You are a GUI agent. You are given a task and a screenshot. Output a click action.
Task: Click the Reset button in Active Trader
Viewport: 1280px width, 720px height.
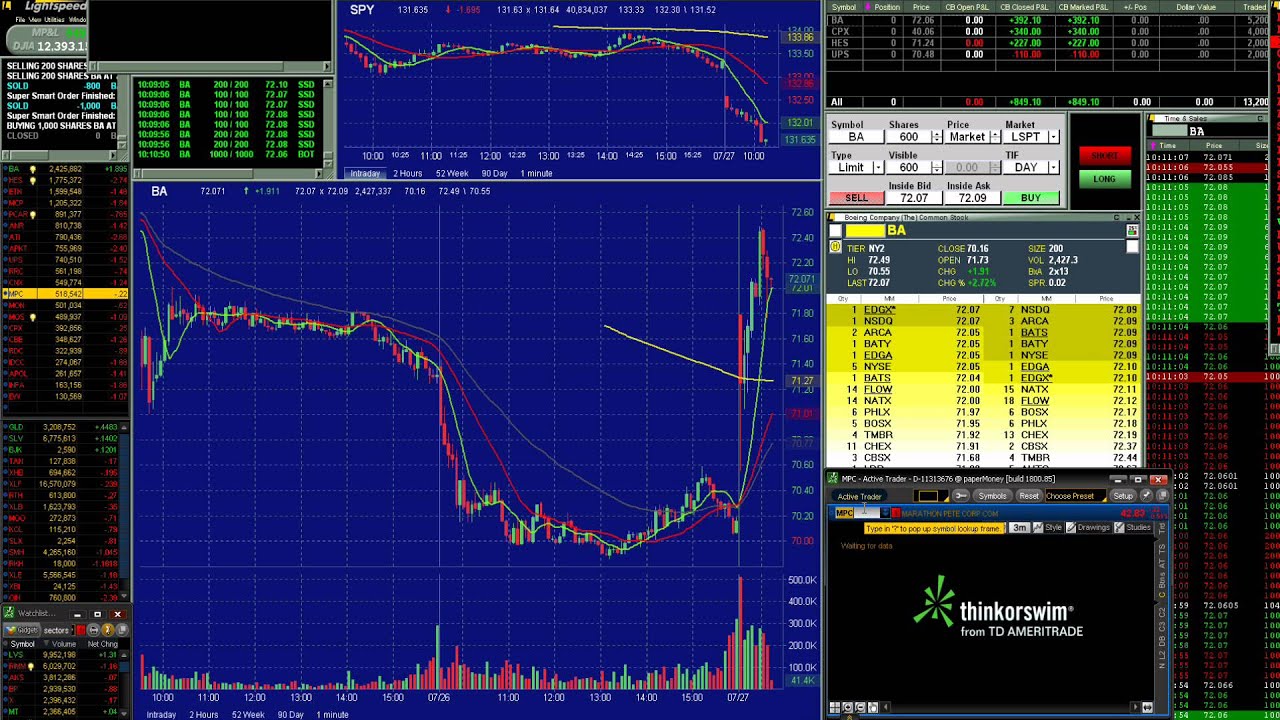tap(1029, 496)
